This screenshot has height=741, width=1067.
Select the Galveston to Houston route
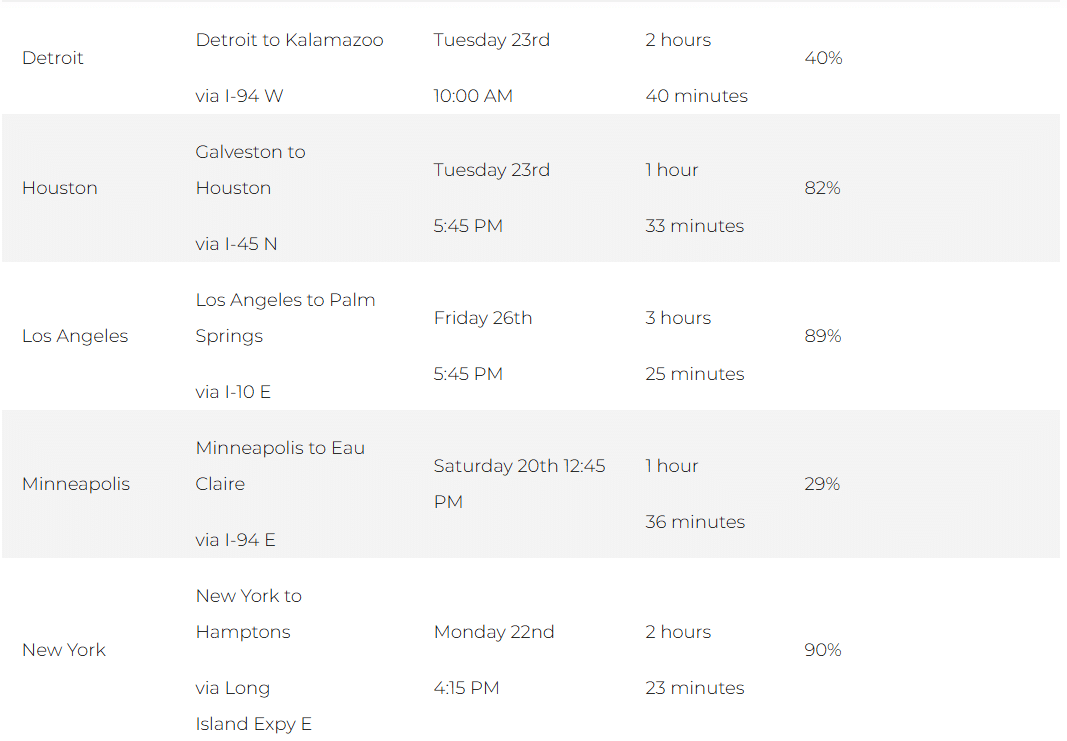coord(250,170)
